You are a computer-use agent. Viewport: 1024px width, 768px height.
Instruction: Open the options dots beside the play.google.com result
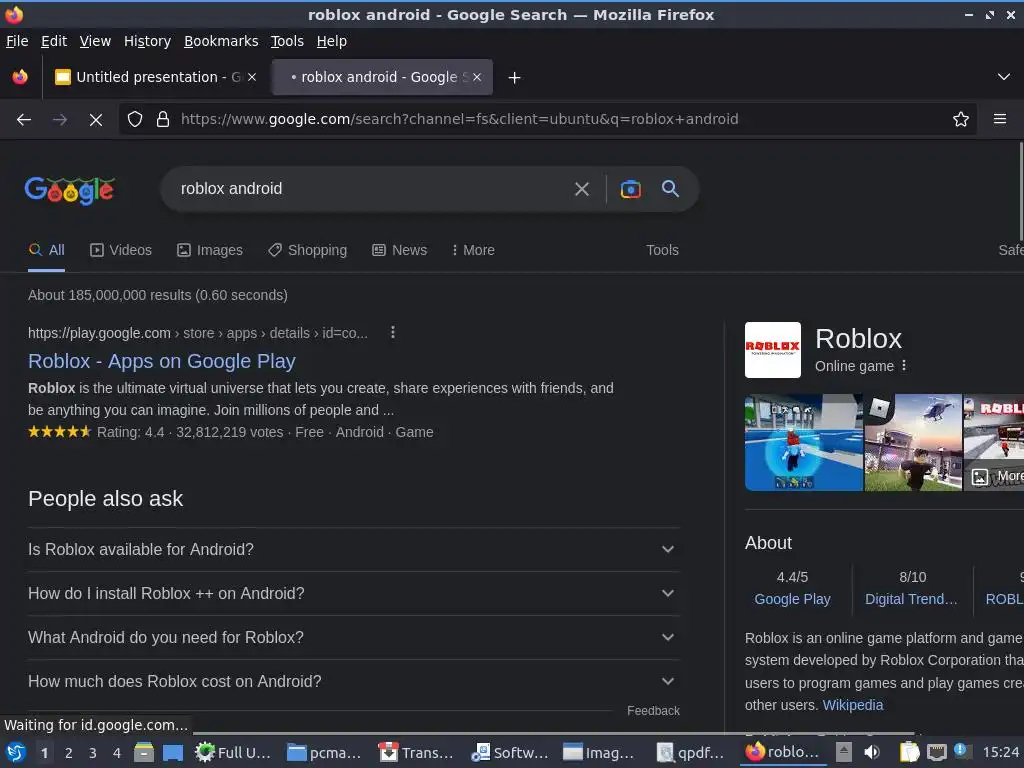coord(392,332)
